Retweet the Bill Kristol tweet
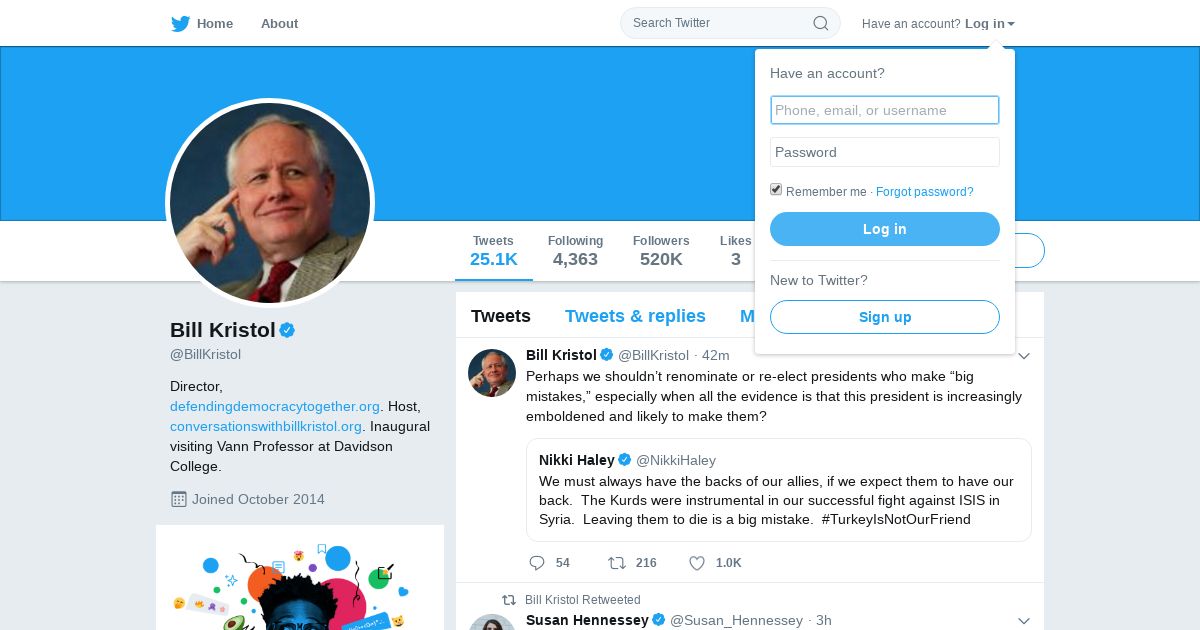The width and height of the screenshot is (1200, 630). click(617, 563)
